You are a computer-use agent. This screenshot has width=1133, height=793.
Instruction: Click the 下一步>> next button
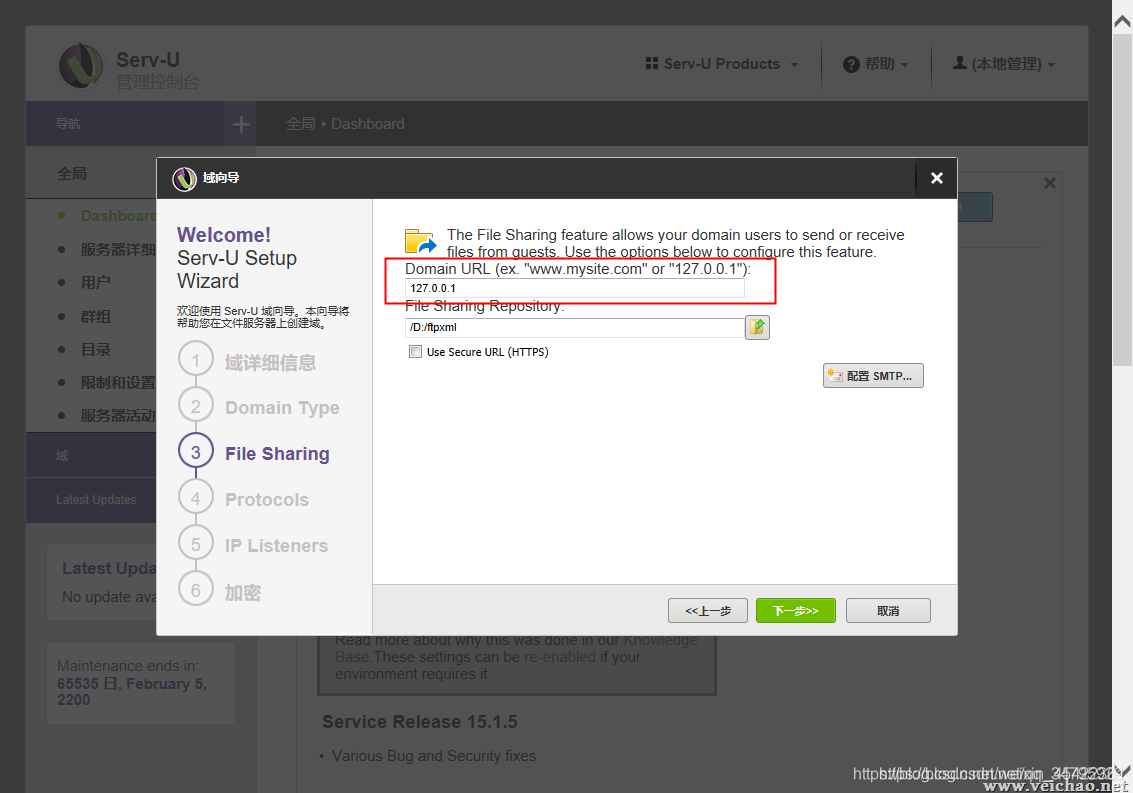coord(796,611)
